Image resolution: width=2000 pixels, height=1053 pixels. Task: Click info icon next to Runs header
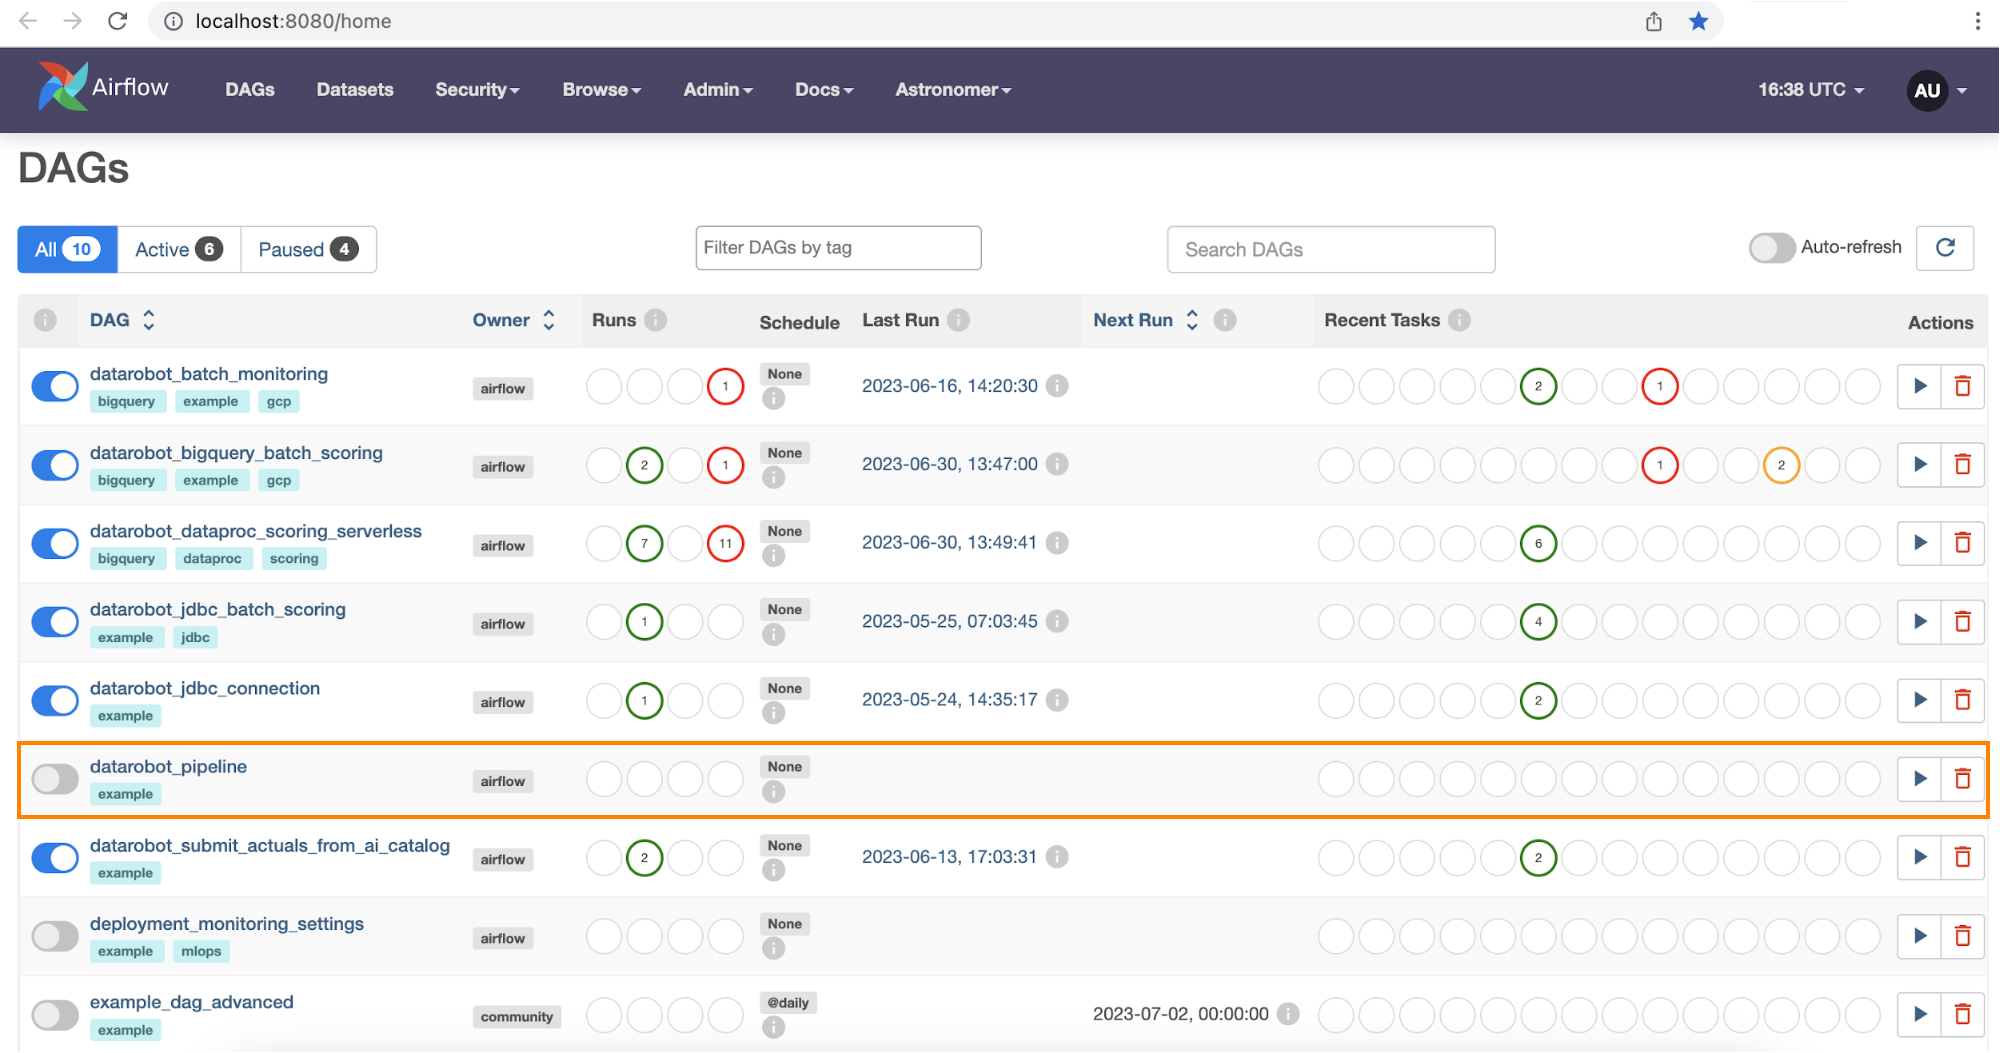(x=656, y=320)
